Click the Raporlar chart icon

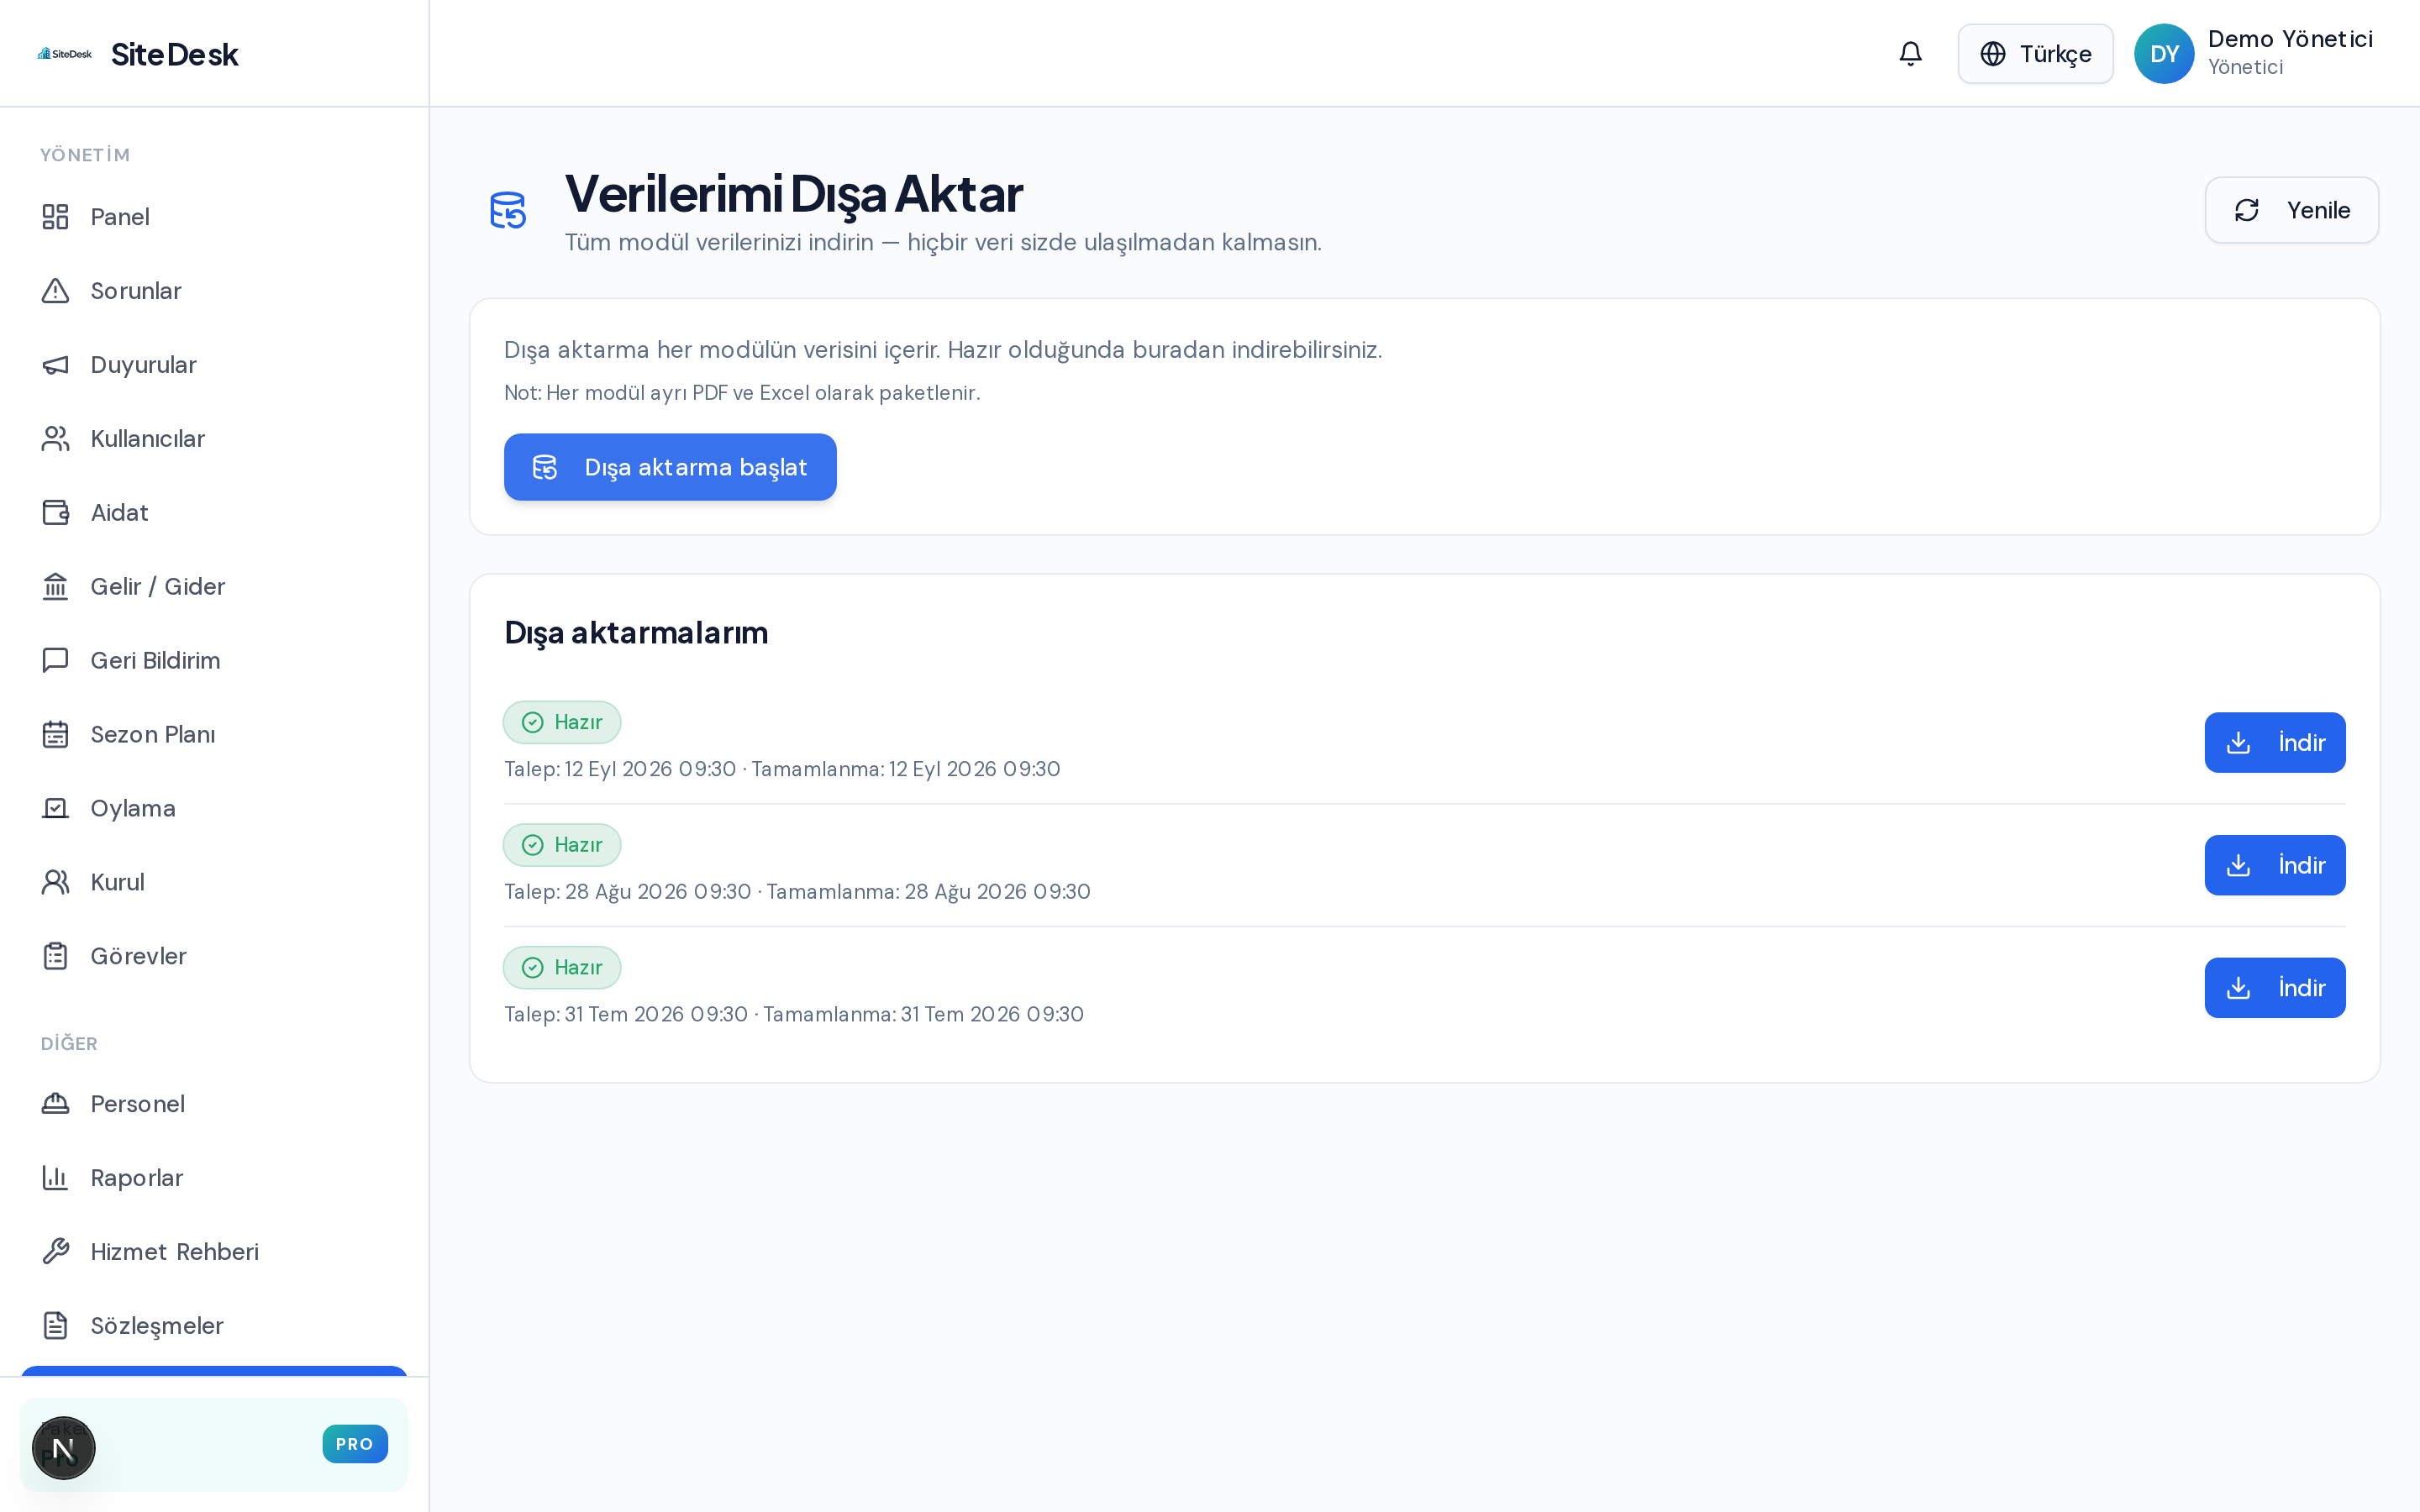pos(56,1178)
